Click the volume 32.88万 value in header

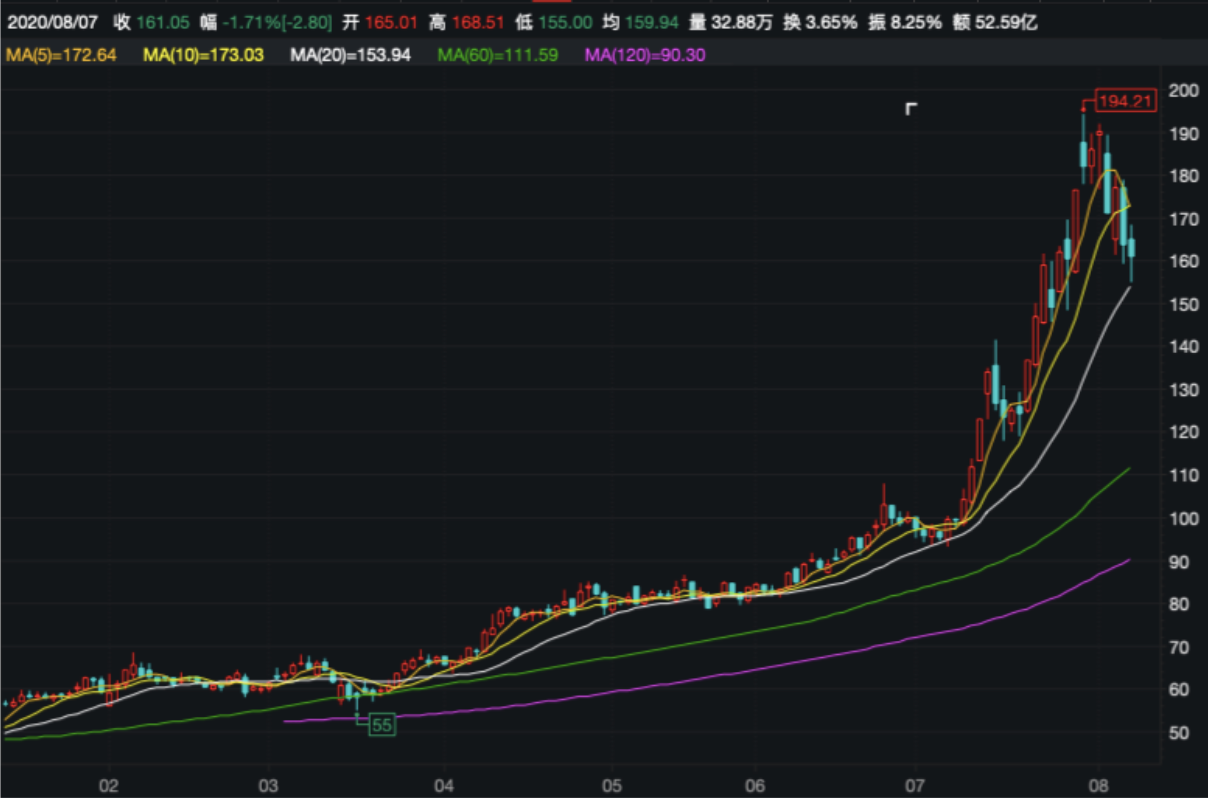741,22
